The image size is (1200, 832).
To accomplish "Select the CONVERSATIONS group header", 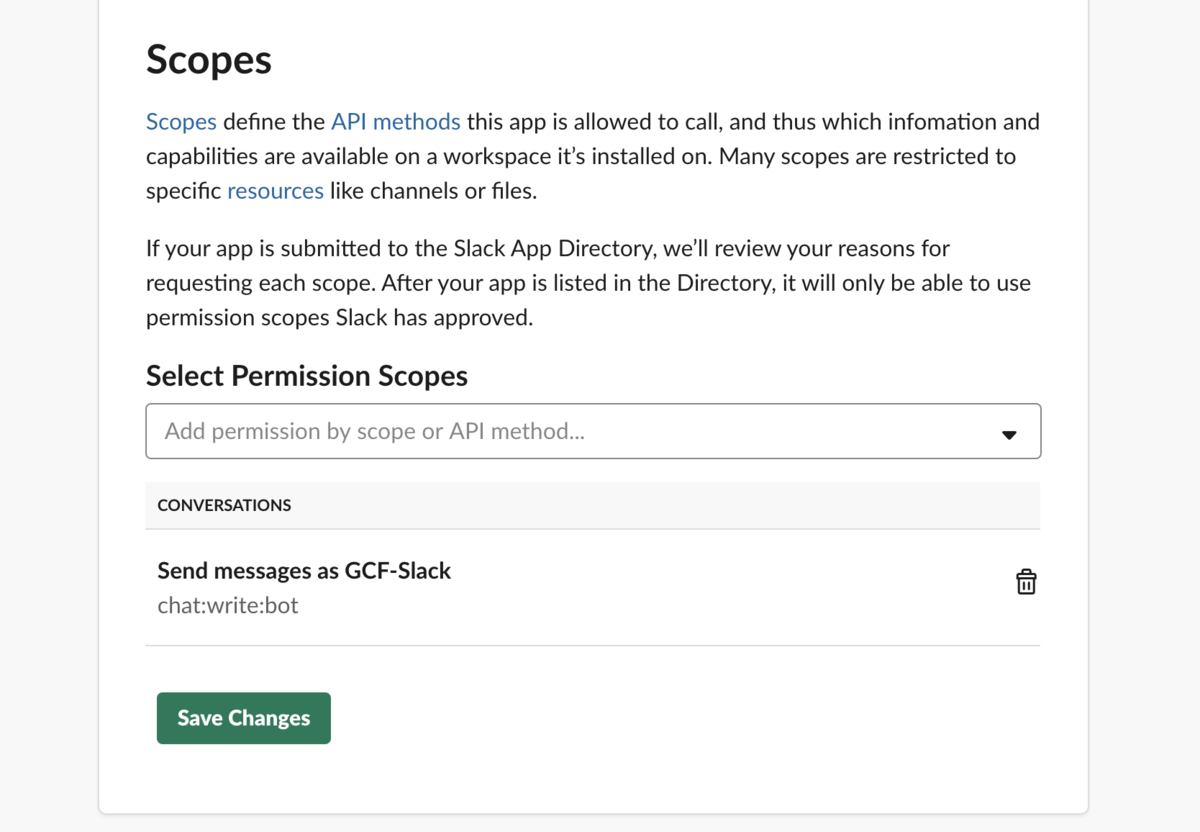I will pos(224,505).
